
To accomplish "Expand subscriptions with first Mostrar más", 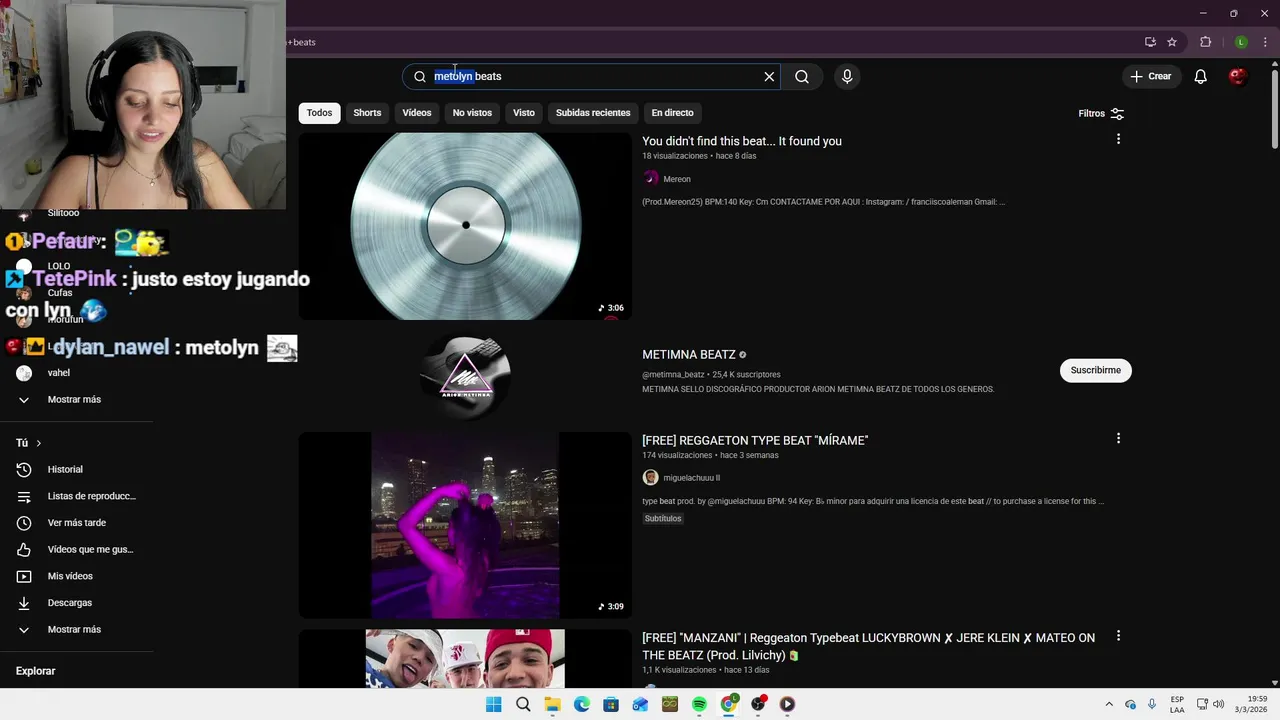I will pos(74,399).
